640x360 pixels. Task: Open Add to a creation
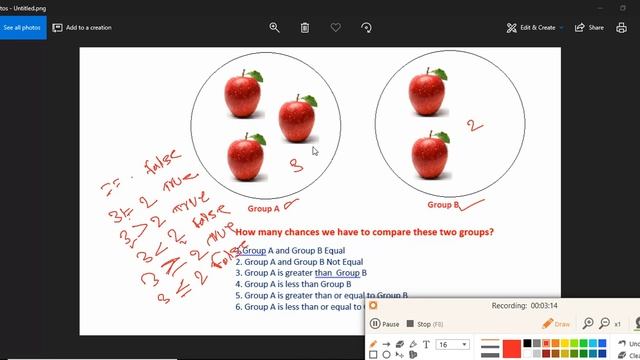(82, 28)
